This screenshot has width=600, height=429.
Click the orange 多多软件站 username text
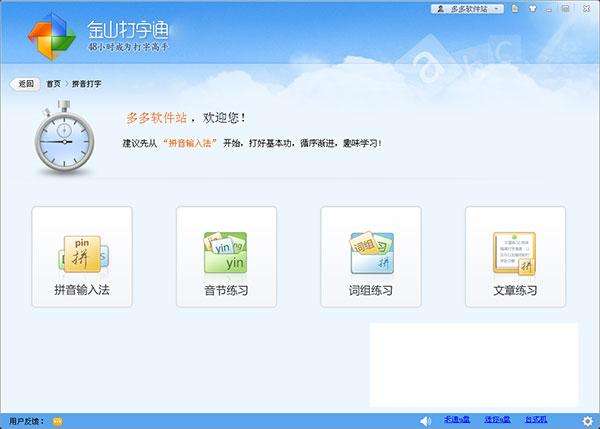157,118
